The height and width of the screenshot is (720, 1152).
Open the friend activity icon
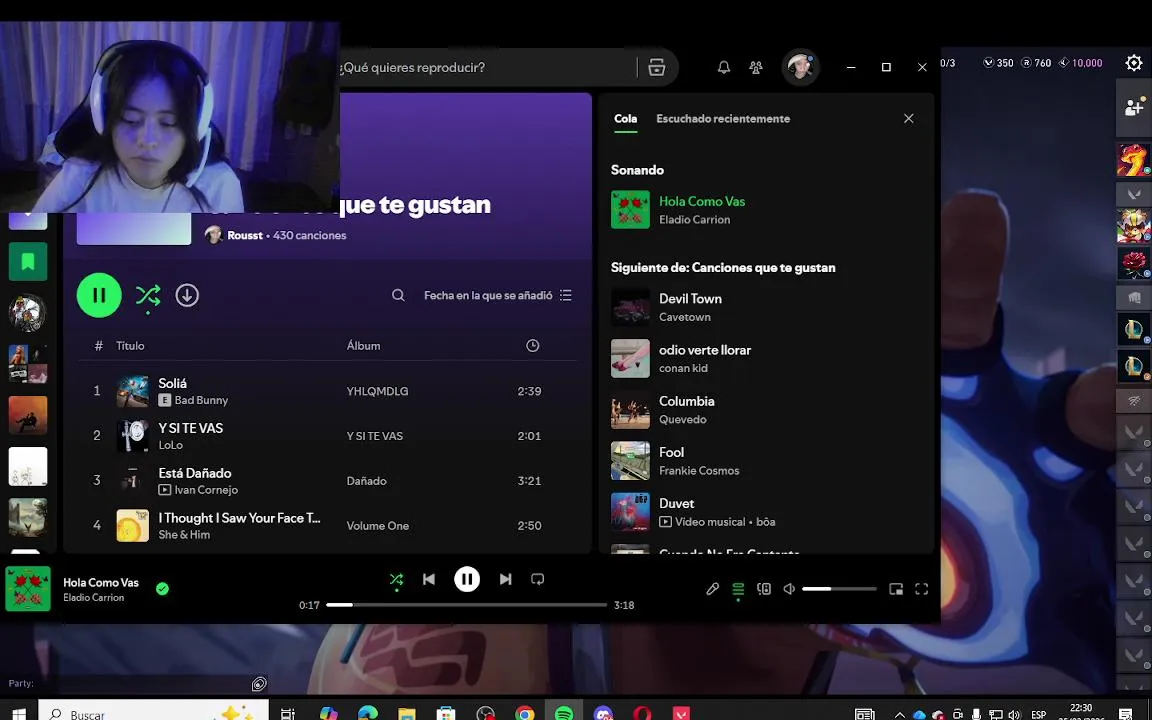(755, 68)
